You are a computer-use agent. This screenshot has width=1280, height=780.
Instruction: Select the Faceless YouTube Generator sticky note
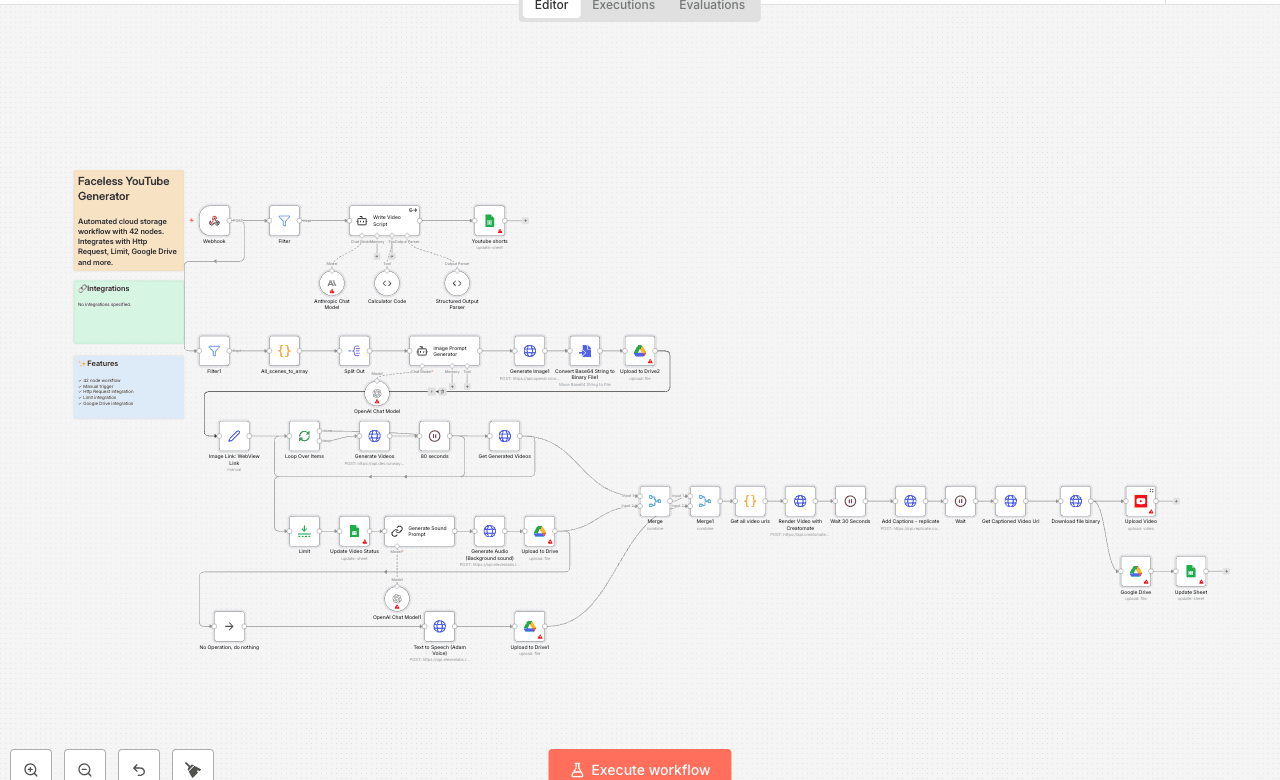[x=128, y=220]
